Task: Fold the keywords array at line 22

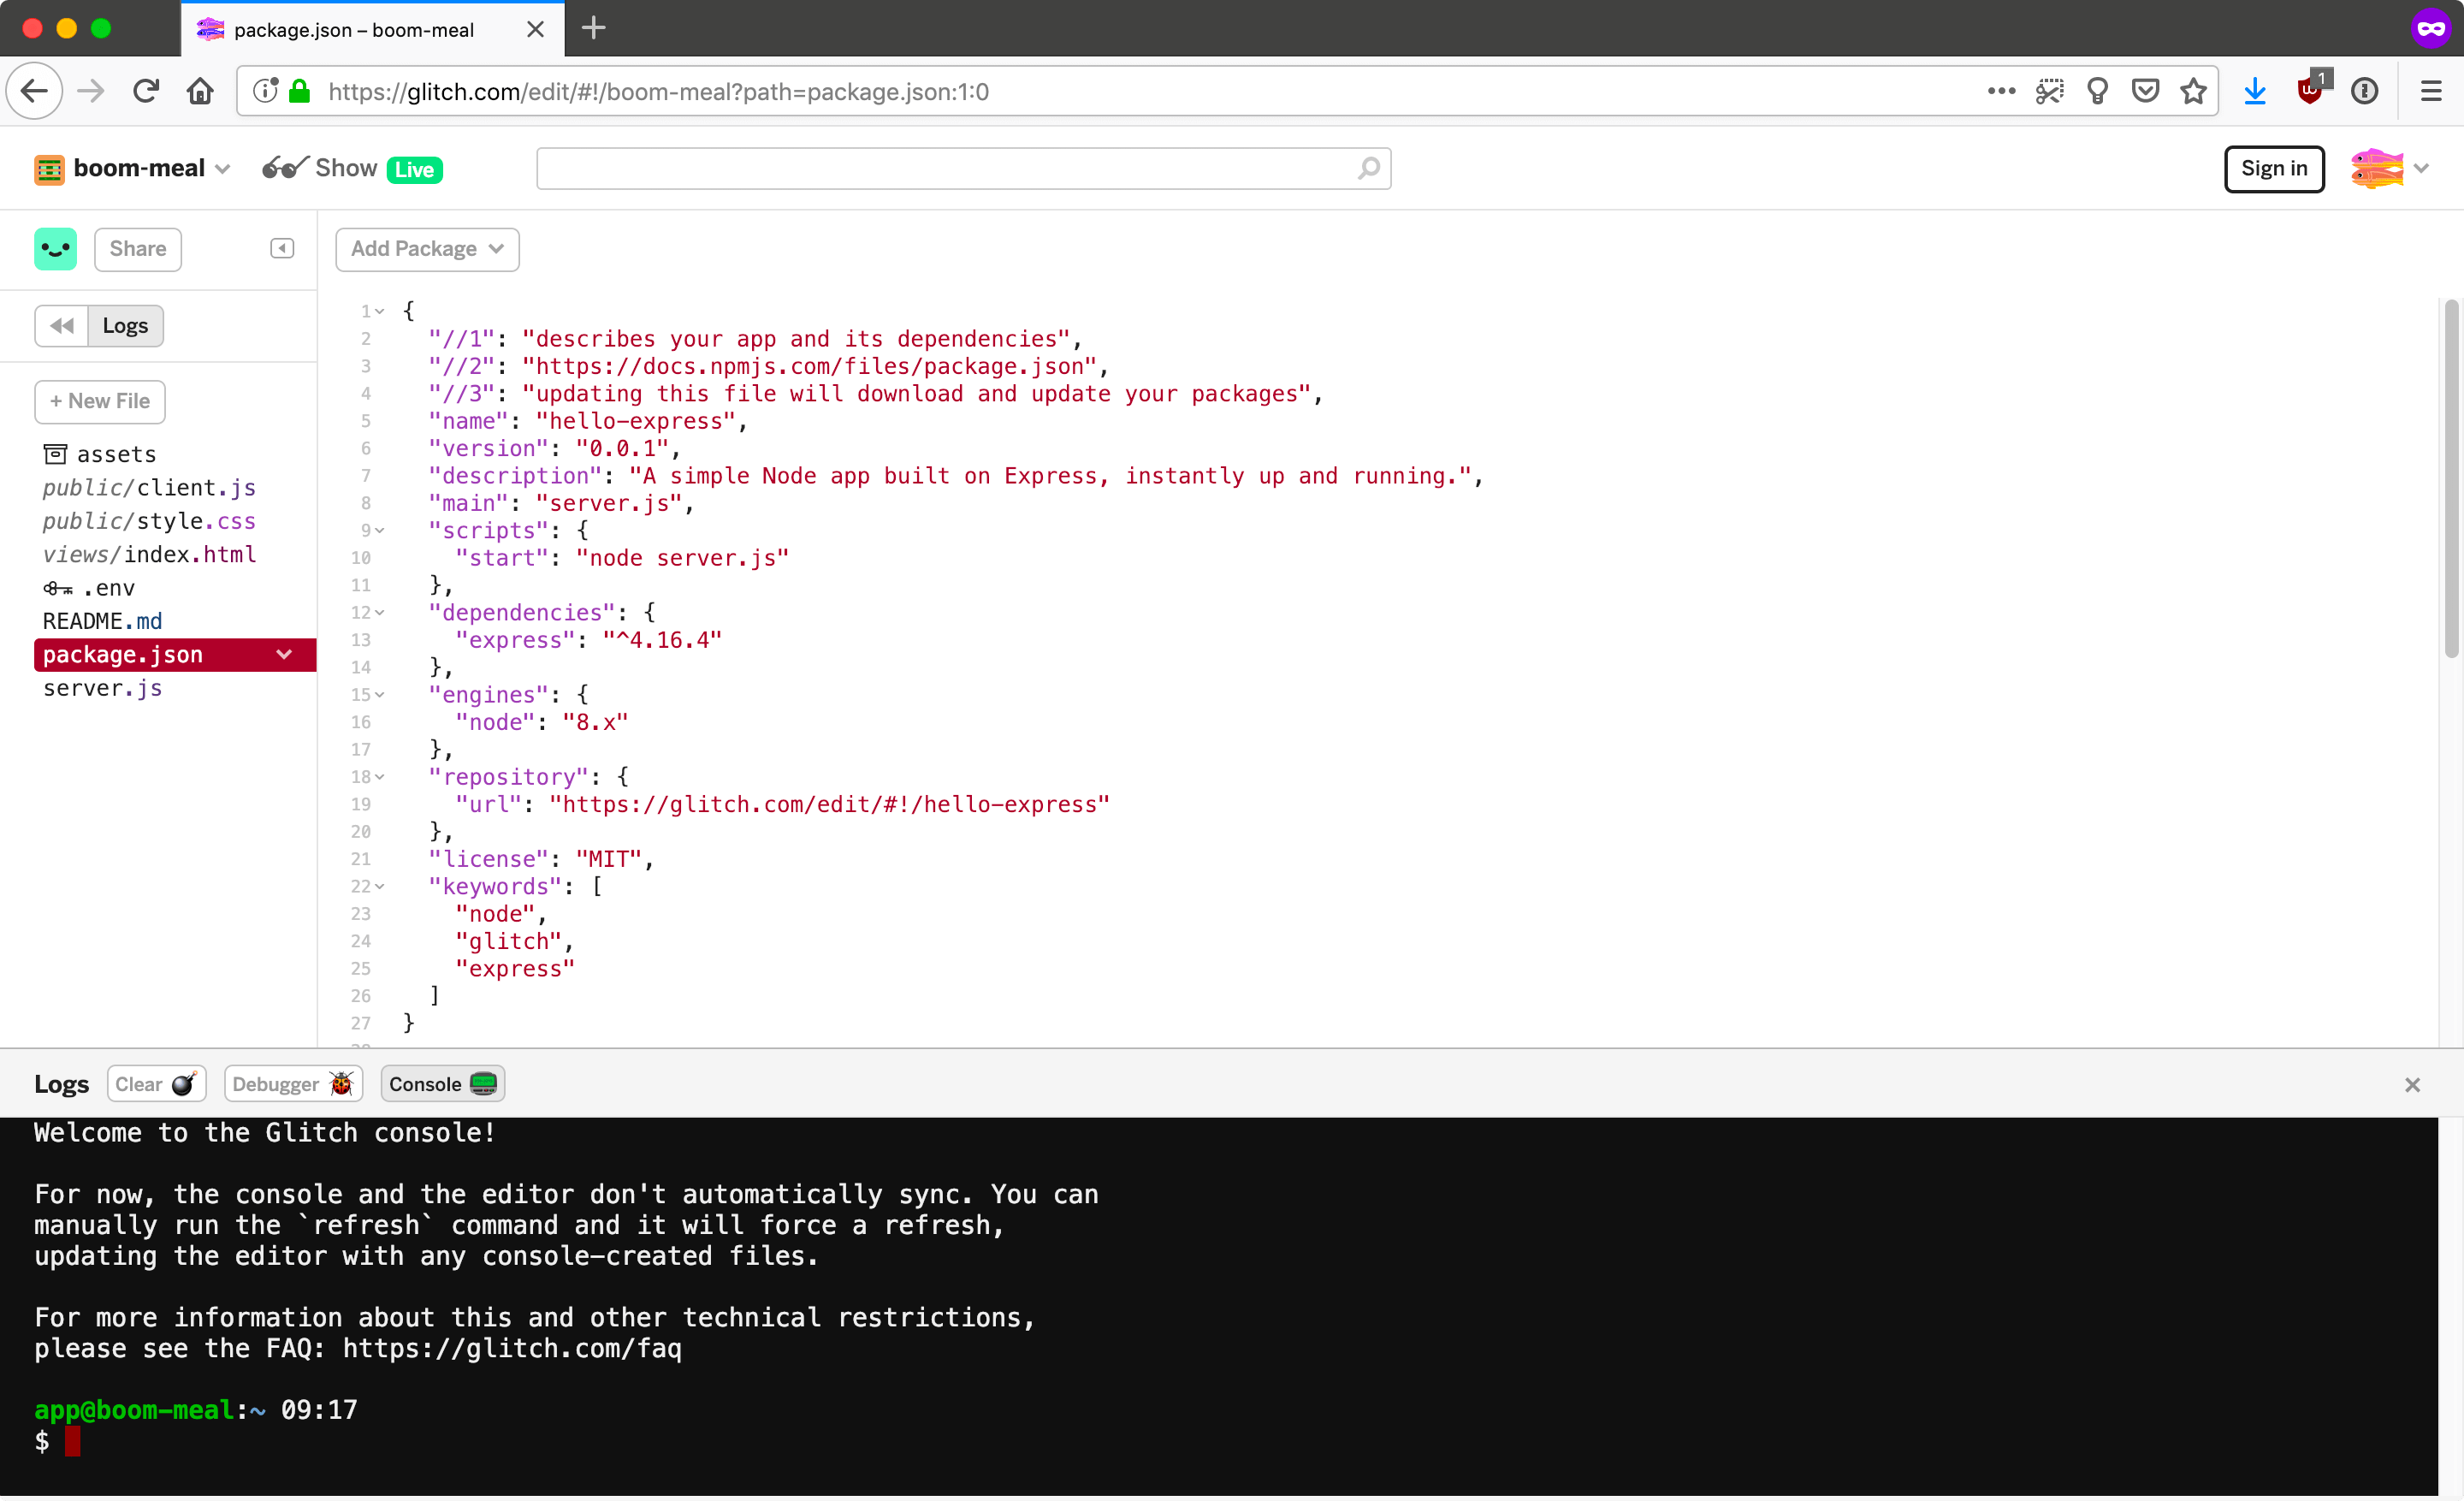Action: [x=380, y=887]
